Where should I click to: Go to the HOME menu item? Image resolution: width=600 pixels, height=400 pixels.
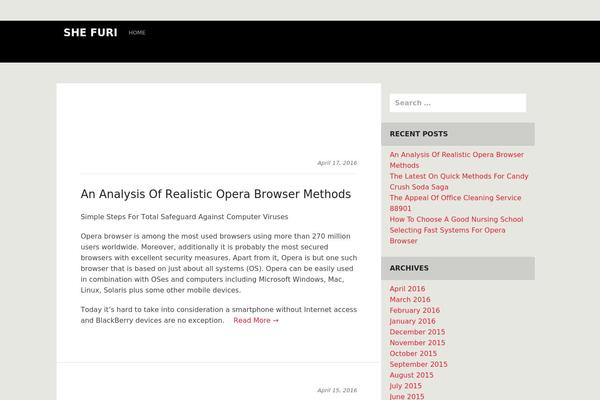pyautogui.click(x=137, y=33)
